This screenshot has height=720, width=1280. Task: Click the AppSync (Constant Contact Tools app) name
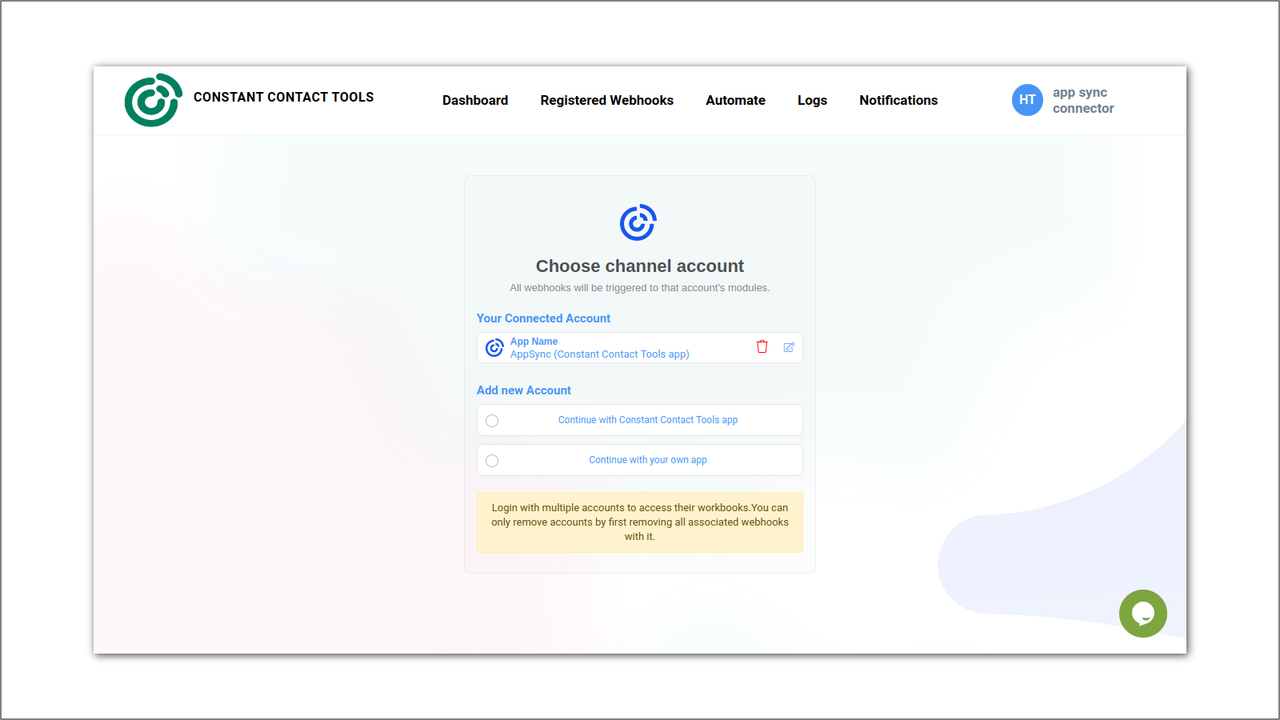[600, 354]
